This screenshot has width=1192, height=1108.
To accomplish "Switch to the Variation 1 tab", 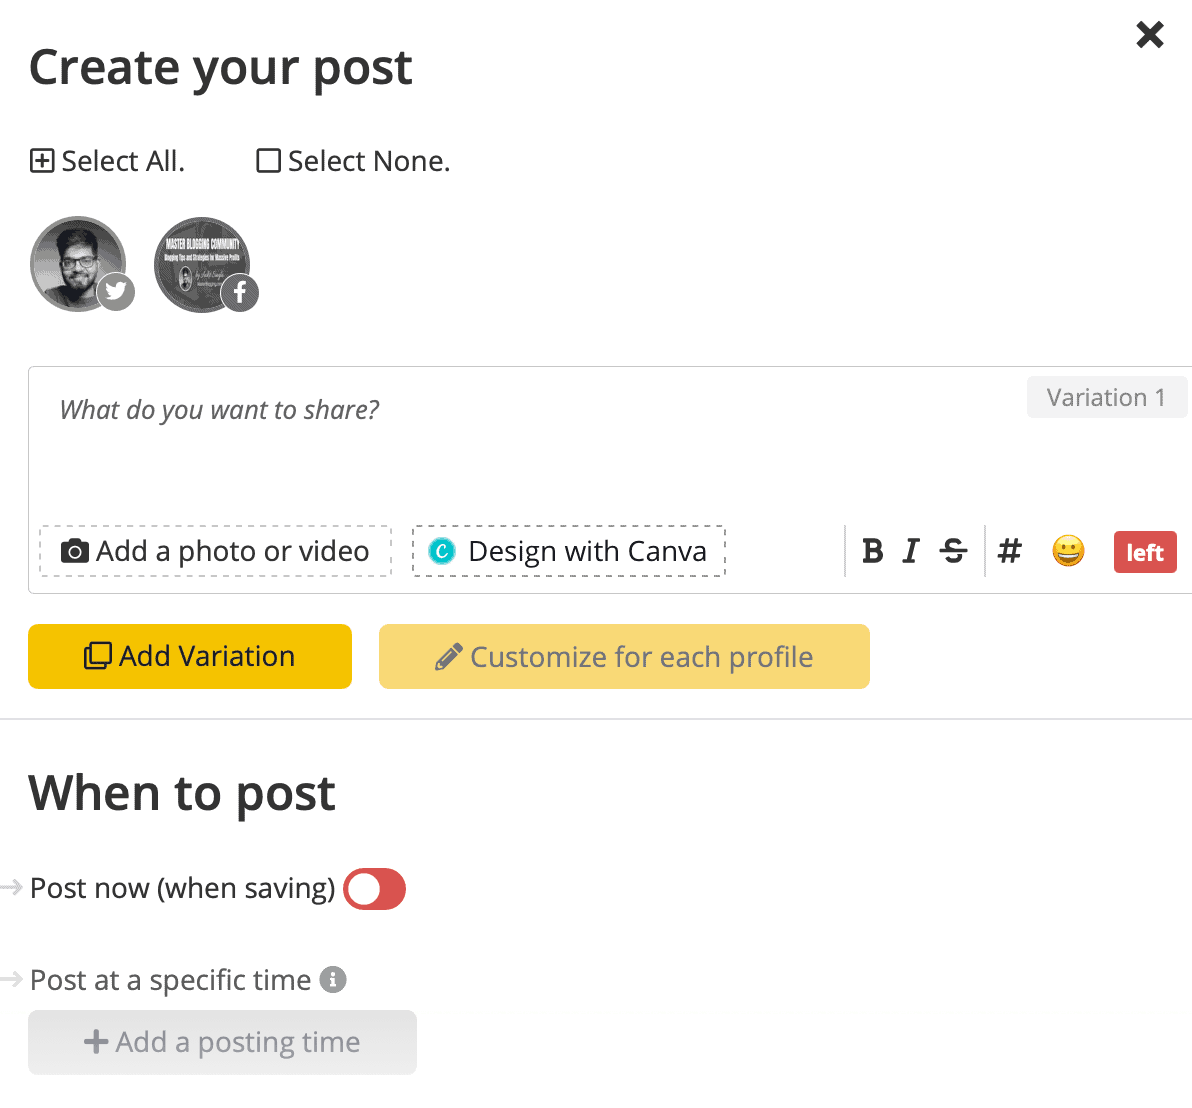I will (x=1107, y=397).
